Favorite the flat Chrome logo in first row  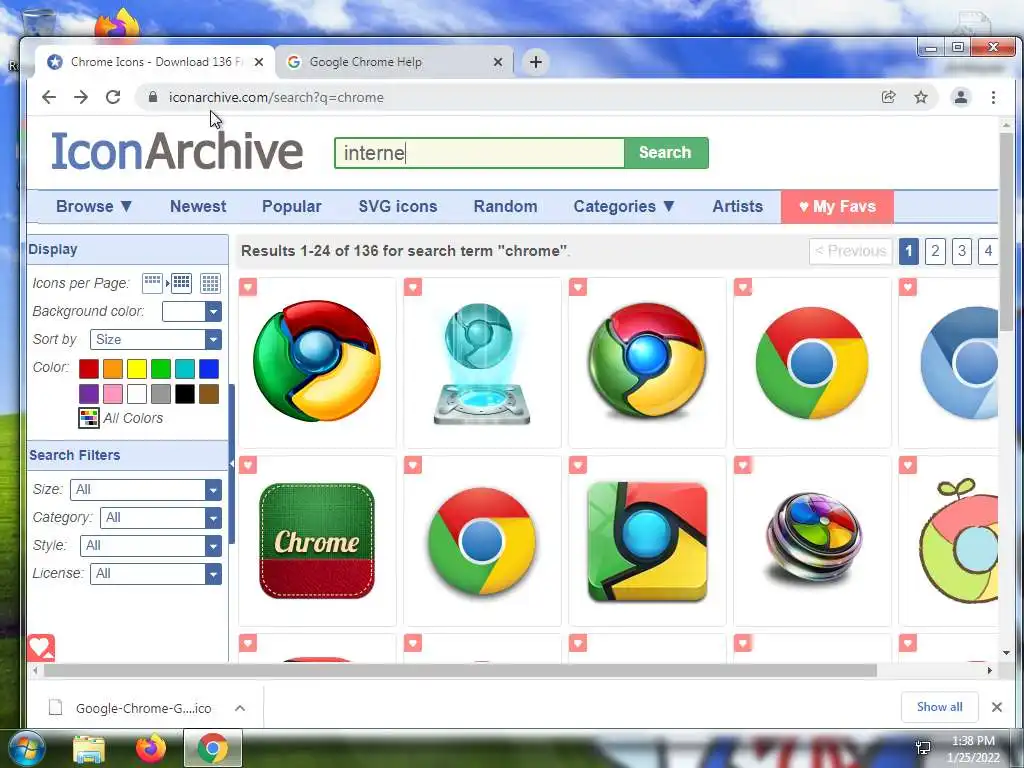743,287
